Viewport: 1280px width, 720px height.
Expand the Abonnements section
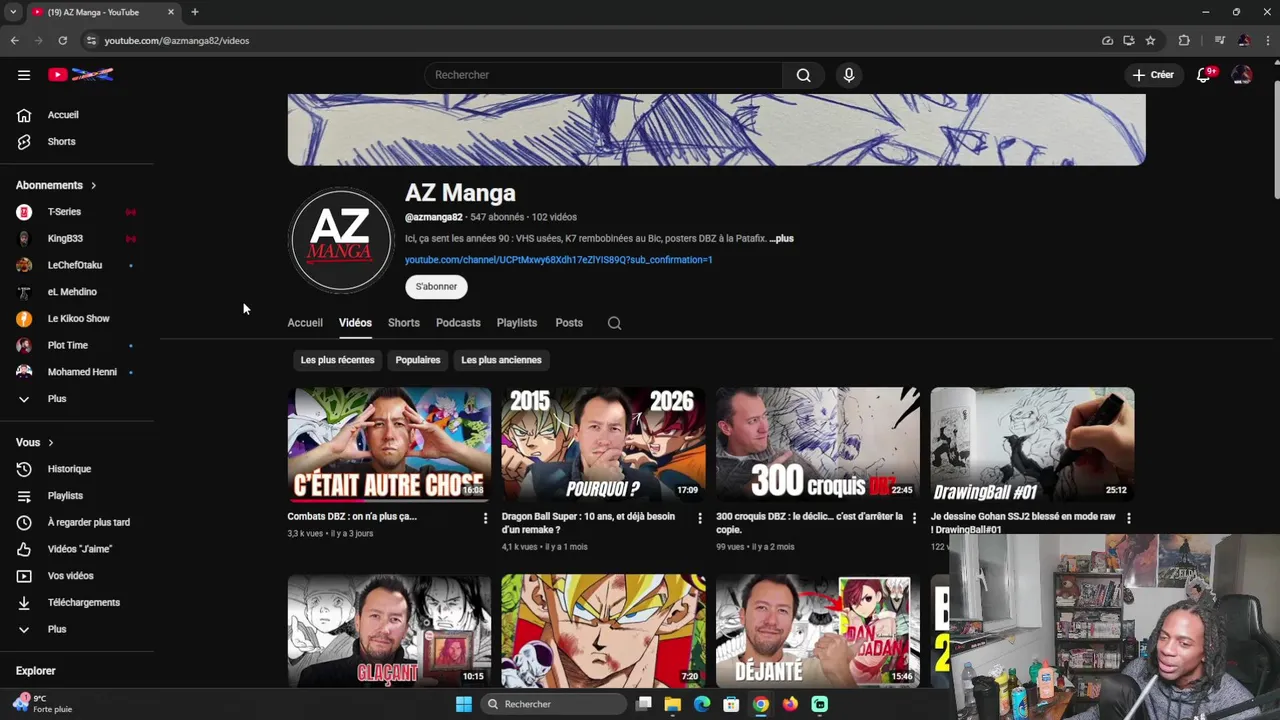[x=56, y=185]
